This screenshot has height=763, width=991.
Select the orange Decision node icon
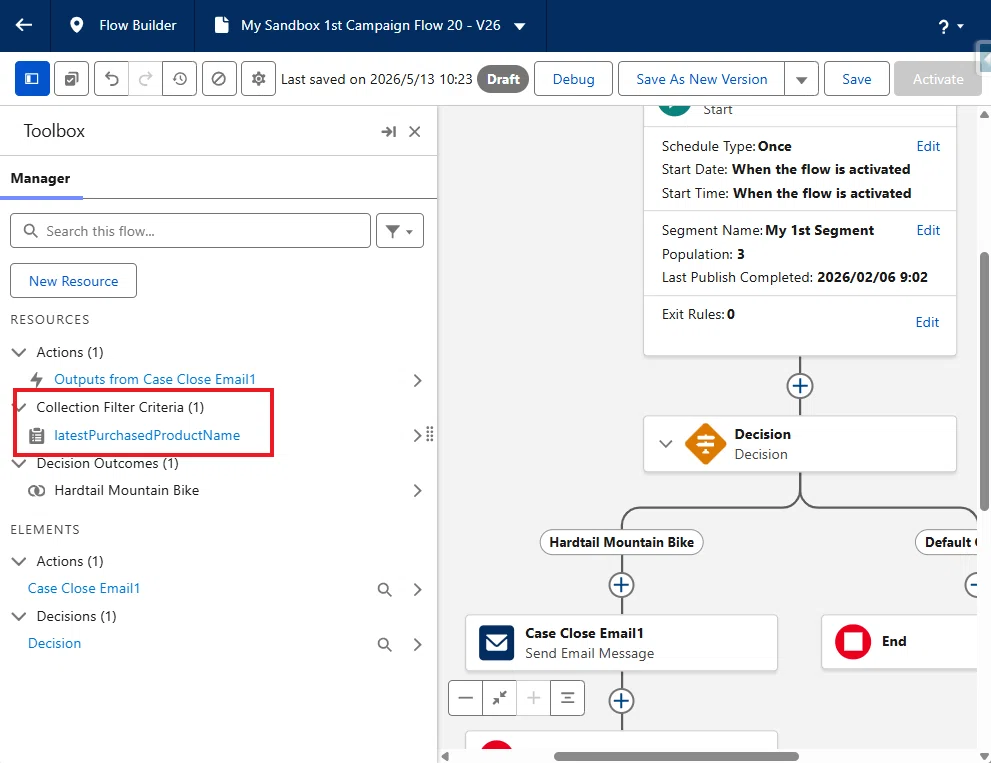pos(705,444)
